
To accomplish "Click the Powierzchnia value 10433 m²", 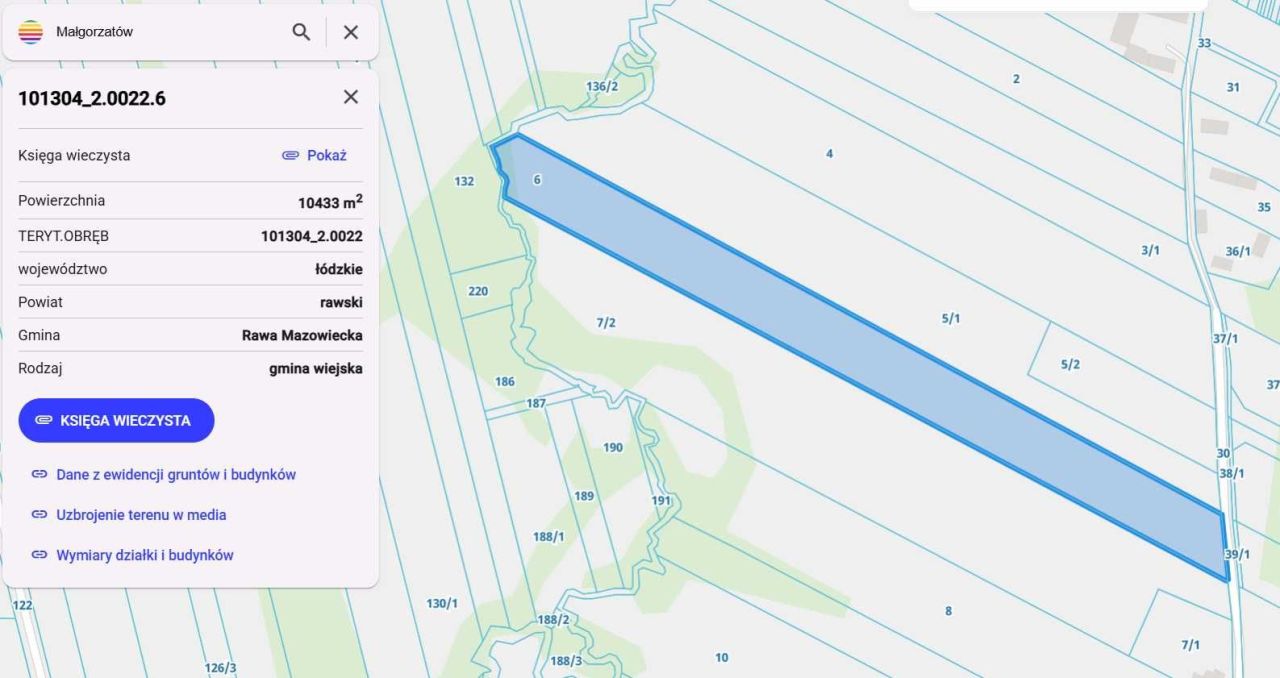I will point(330,202).
